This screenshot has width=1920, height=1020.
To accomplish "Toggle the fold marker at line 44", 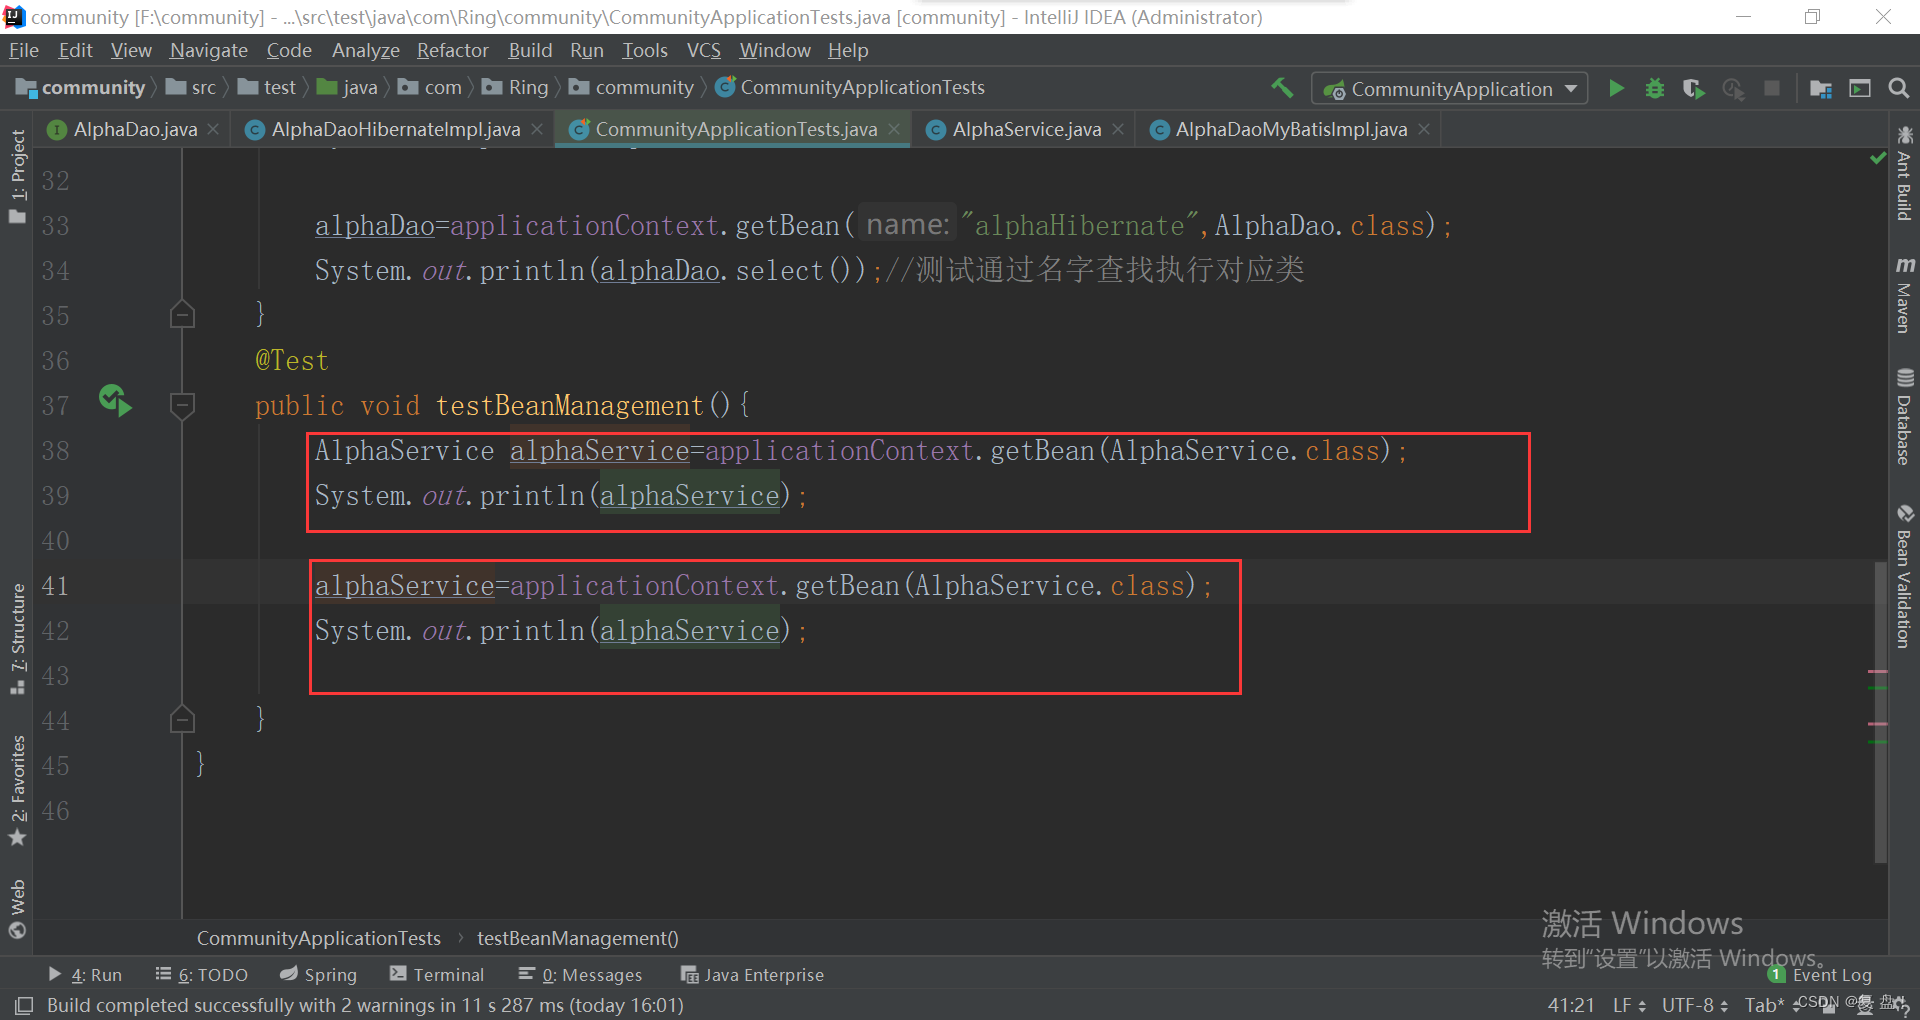I will tap(182, 719).
